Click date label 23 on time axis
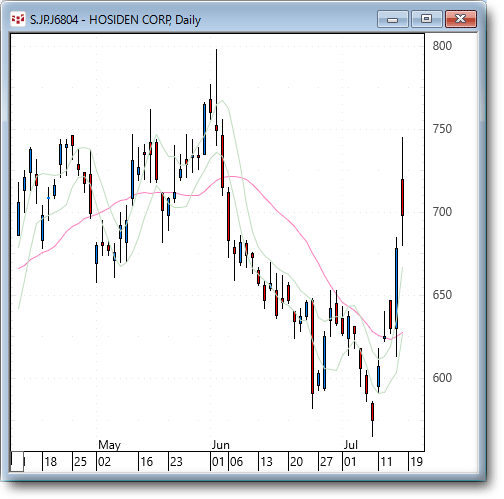The width and height of the screenshot is (504, 499). coord(176,462)
